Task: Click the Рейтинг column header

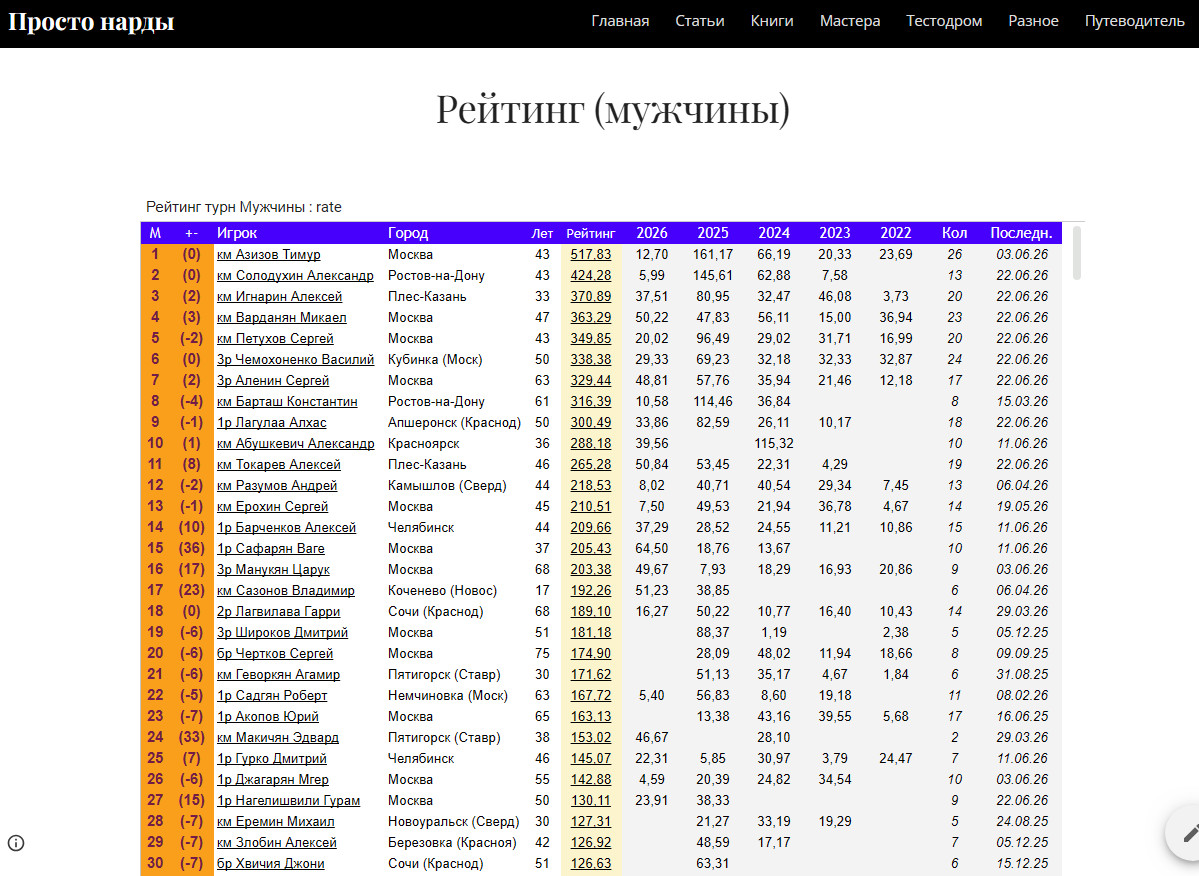Action: coord(590,233)
